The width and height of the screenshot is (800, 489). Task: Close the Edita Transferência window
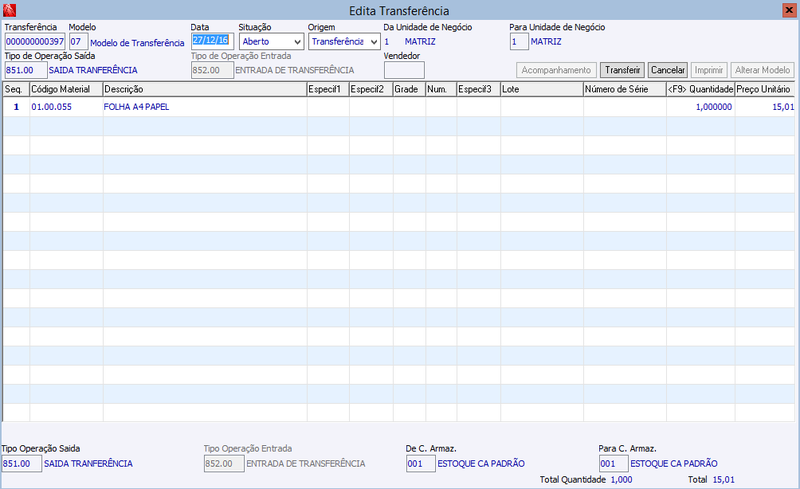click(789, 10)
